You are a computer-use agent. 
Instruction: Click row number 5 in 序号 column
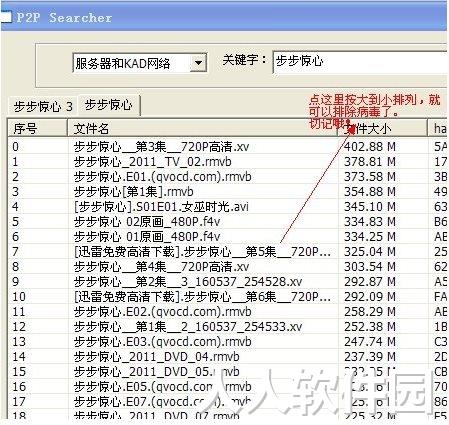[x=16, y=222]
